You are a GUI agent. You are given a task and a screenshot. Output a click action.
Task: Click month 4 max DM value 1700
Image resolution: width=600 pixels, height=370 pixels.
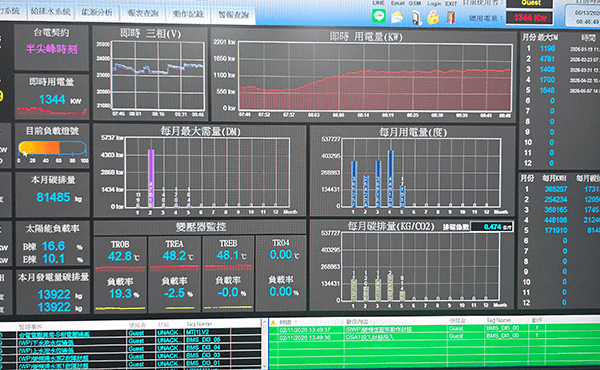pyautogui.click(x=547, y=80)
